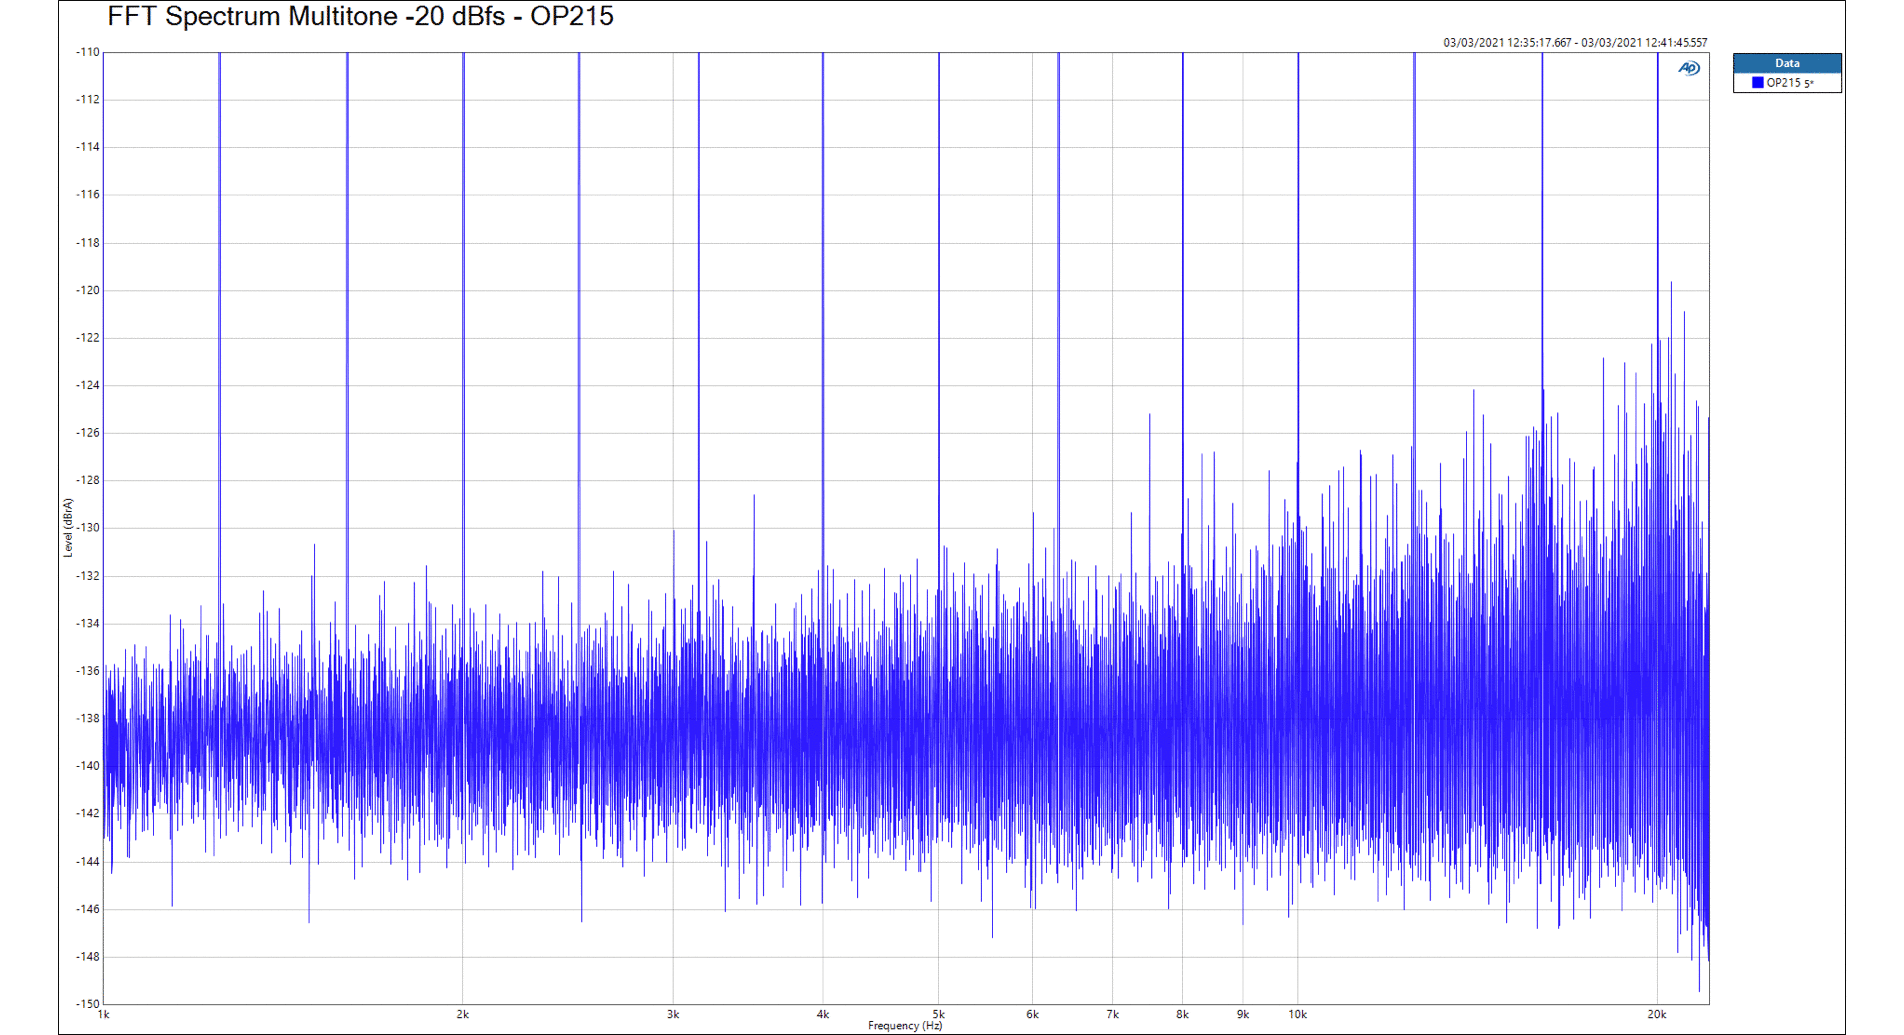
Task: Click the Frequency (Hz) axis title
Action: [905, 1026]
